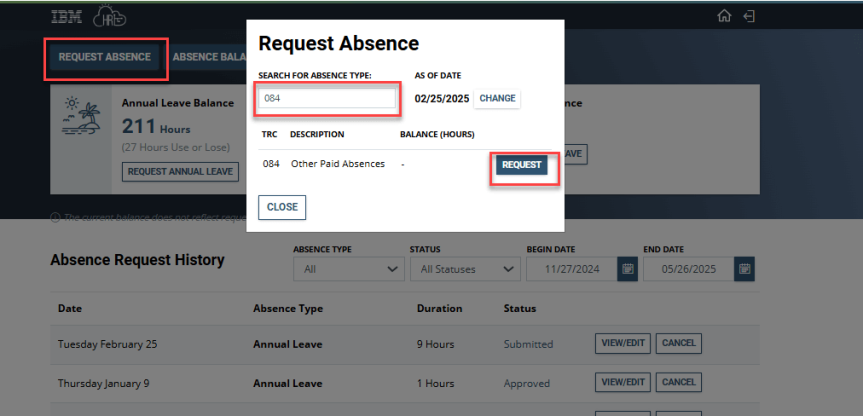The height and width of the screenshot is (416, 863).
Task: Click the absence type search field
Action: coord(328,98)
